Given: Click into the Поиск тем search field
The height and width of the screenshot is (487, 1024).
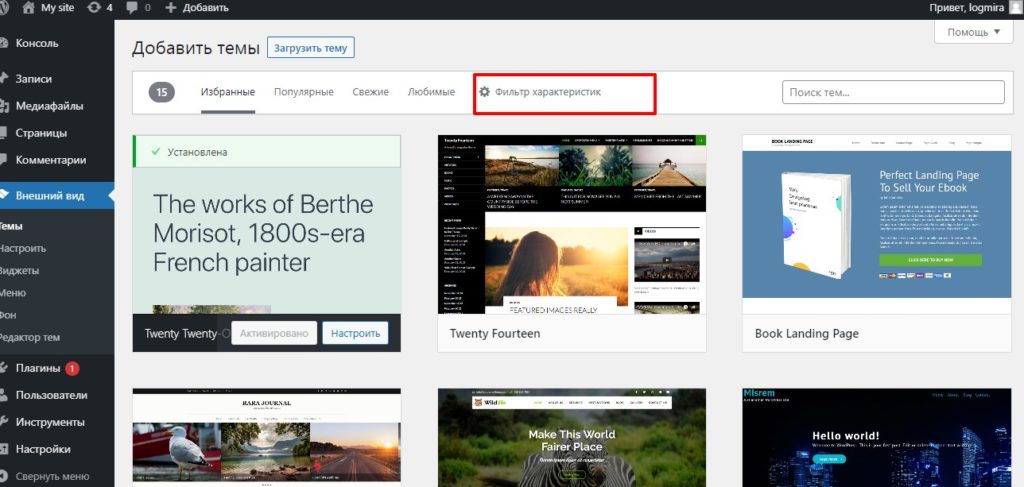Looking at the screenshot, I should click(x=892, y=92).
